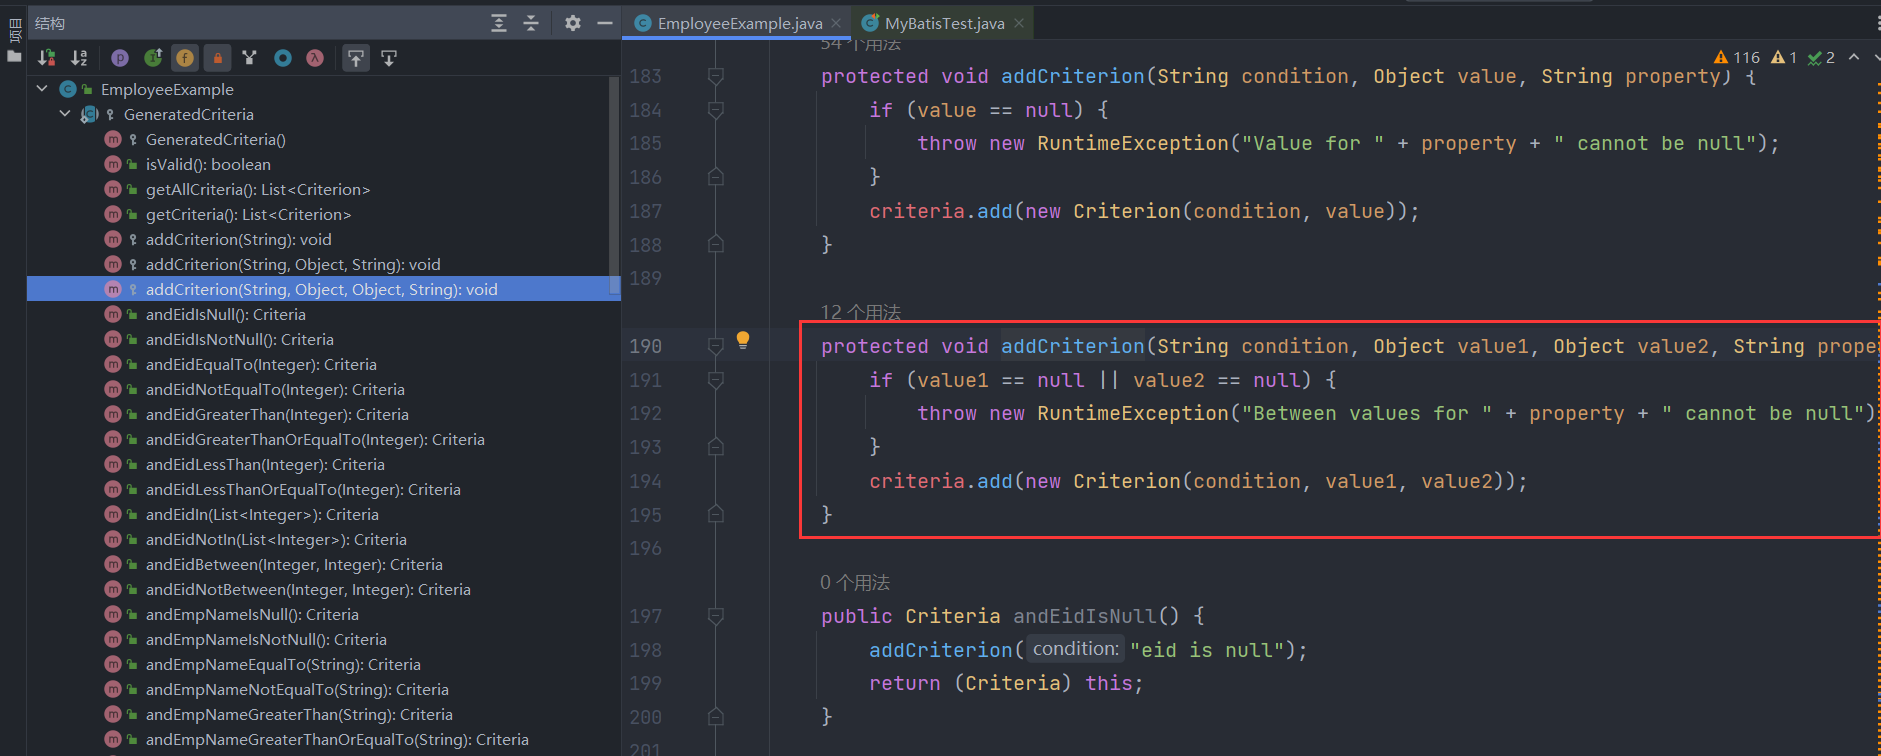Click fold end marker at line 188
This screenshot has height=756, width=1881.
[x=716, y=244]
